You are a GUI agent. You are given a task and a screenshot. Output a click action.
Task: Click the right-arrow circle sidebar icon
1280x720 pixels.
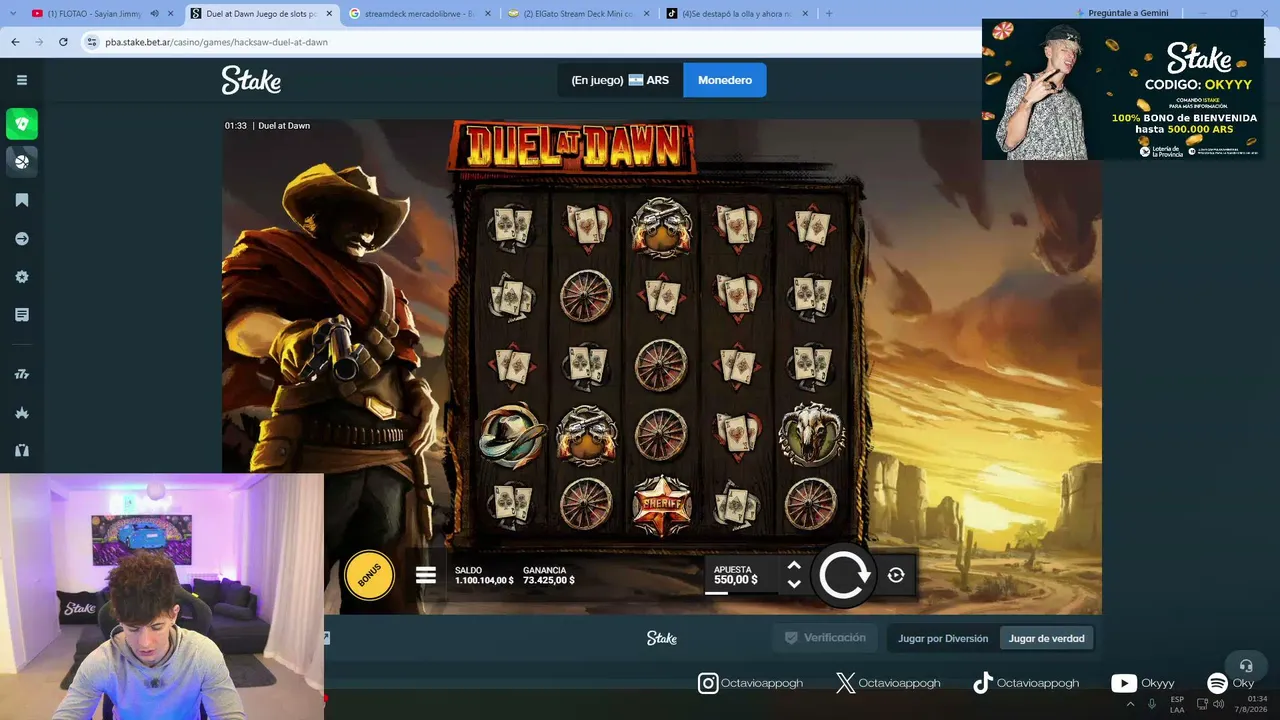(x=22, y=239)
